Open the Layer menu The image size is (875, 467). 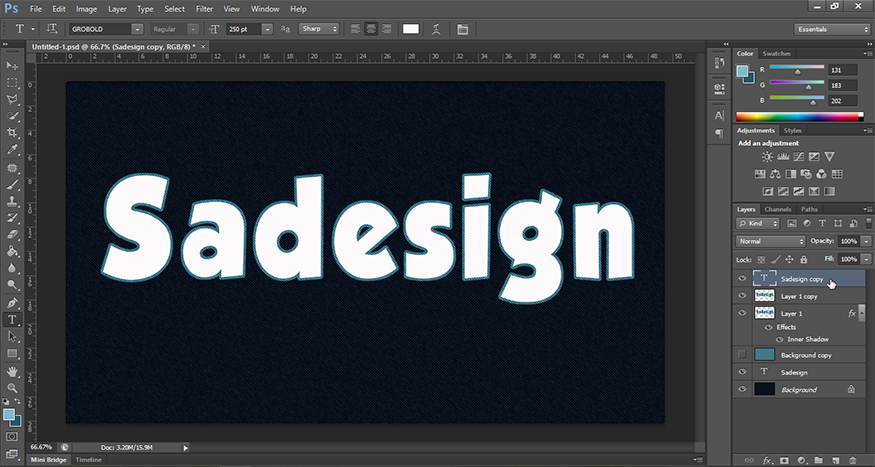tap(117, 9)
